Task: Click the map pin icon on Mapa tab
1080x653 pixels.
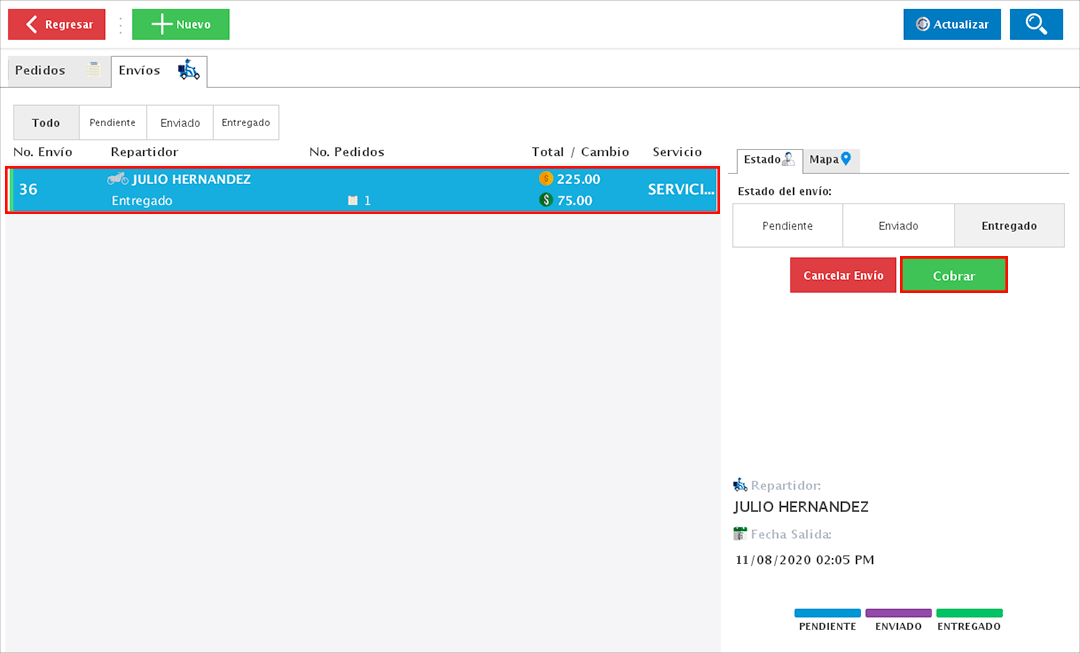Action: click(x=846, y=159)
